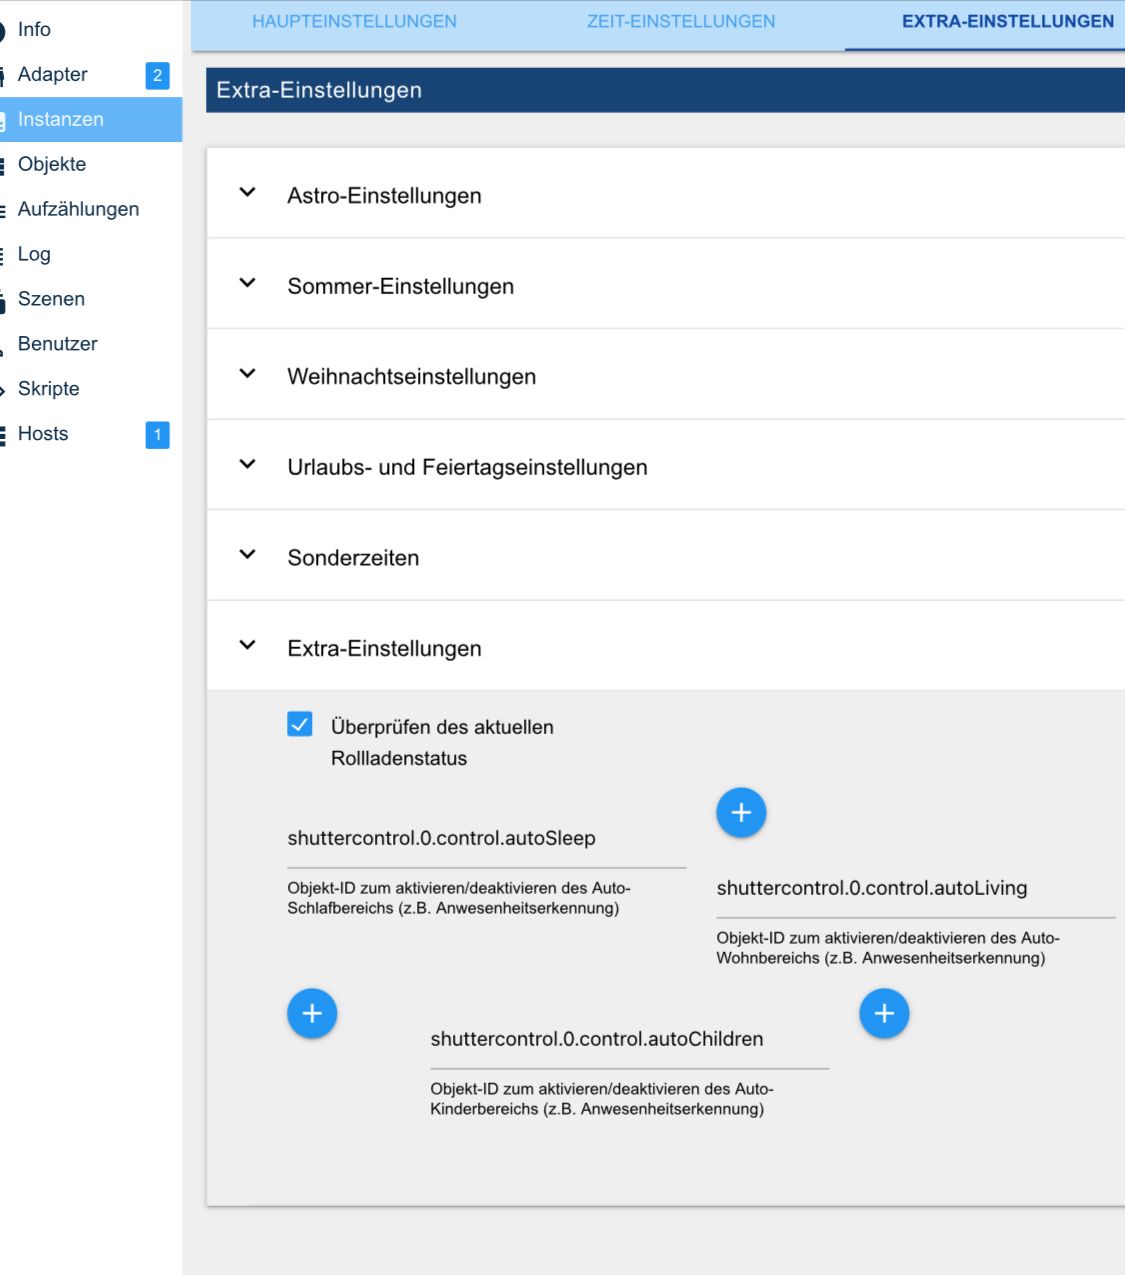Uncheck Überprüfen des aktuellen Rollladenstatus checkbox
This screenshot has width=1125, height=1275.
[300, 724]
